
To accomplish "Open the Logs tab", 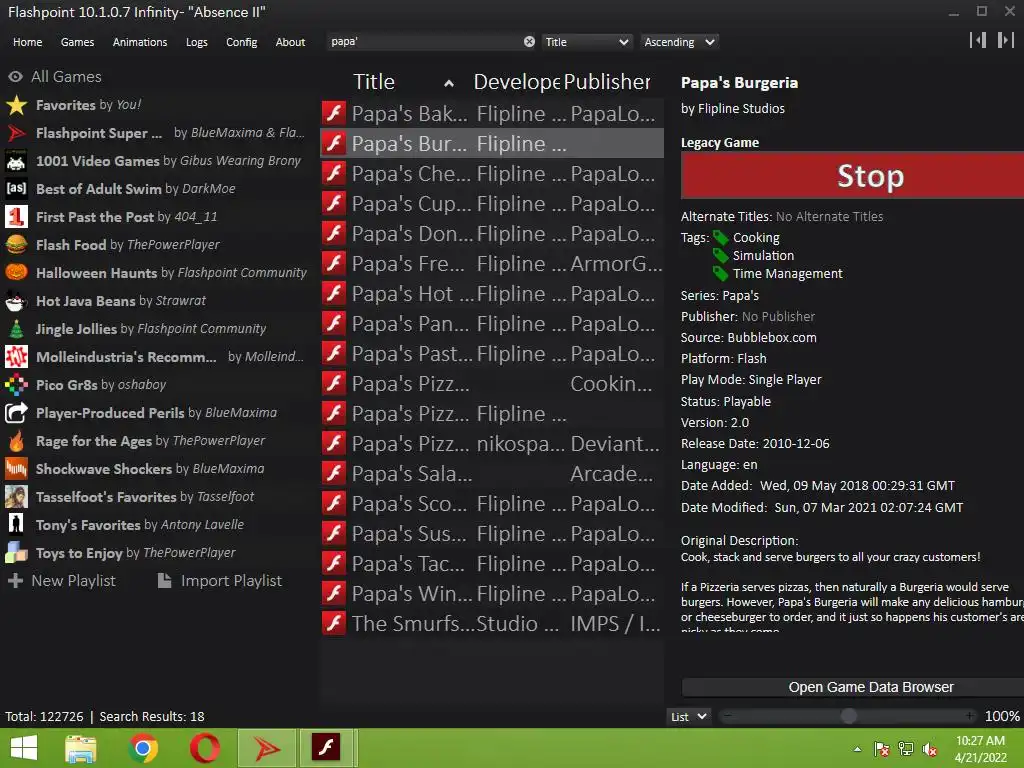I will [197, 42].
